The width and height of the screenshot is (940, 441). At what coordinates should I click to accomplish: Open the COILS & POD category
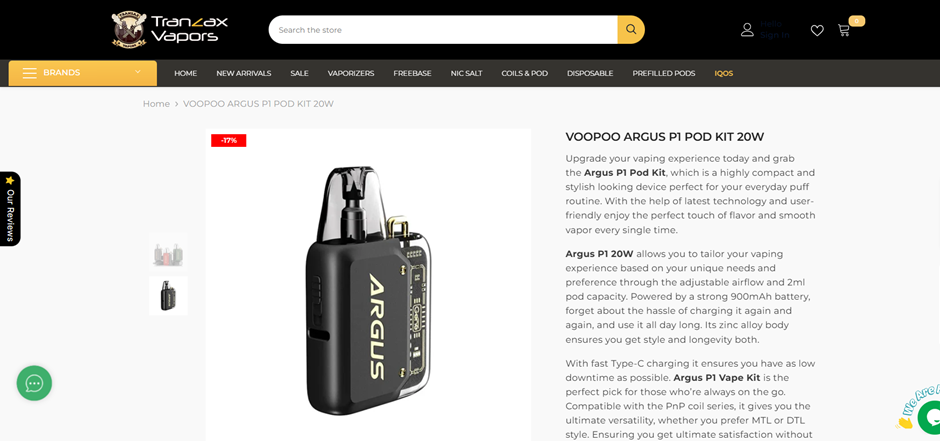(x=525, y=73)
